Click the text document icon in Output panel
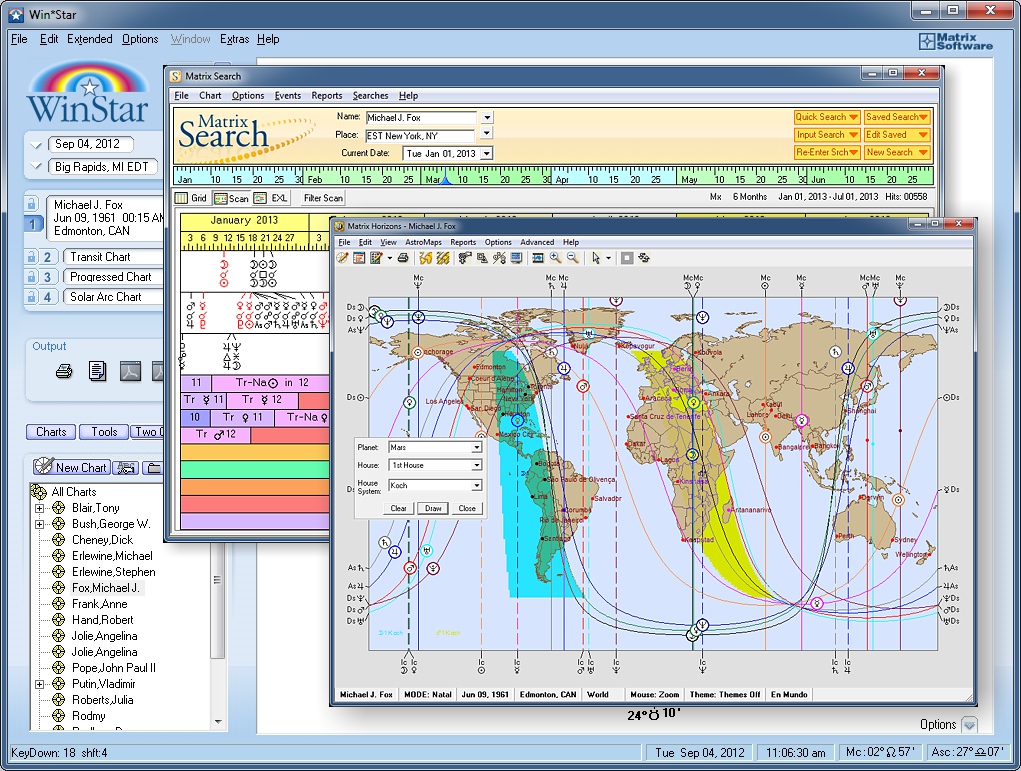Screen dimensions: 1021x771 coord(98,371)
